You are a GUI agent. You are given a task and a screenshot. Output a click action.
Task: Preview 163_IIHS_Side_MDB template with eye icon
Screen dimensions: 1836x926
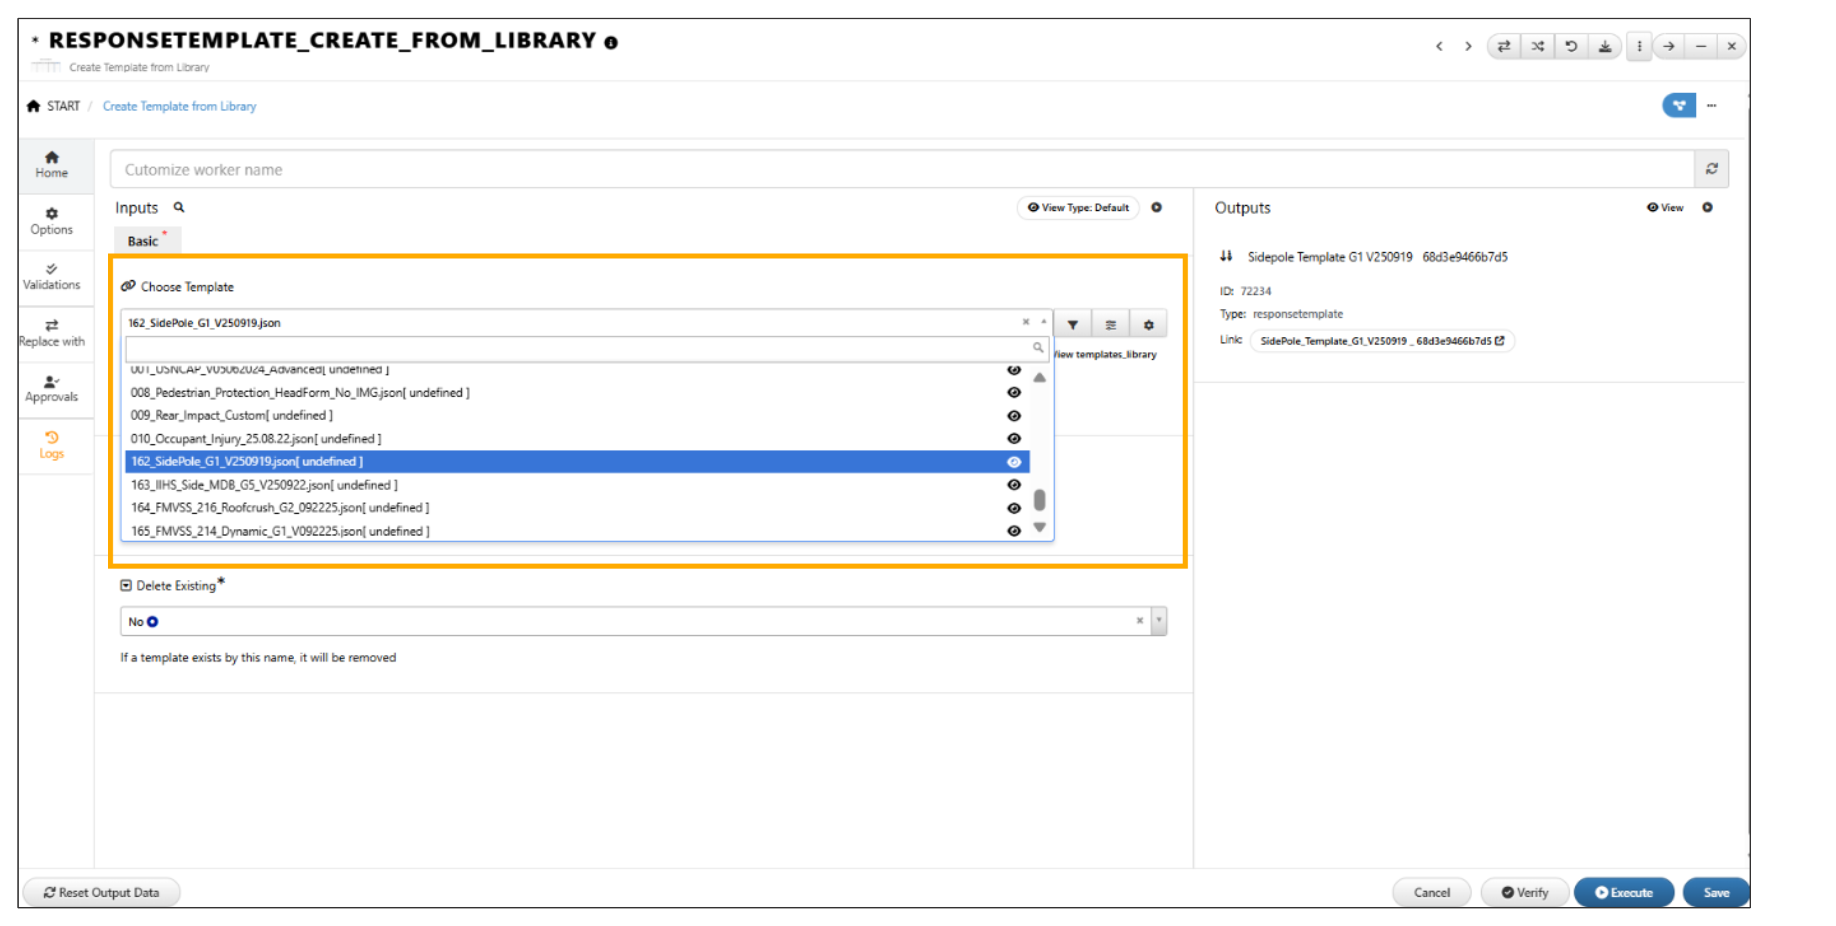pos(1013,485)
